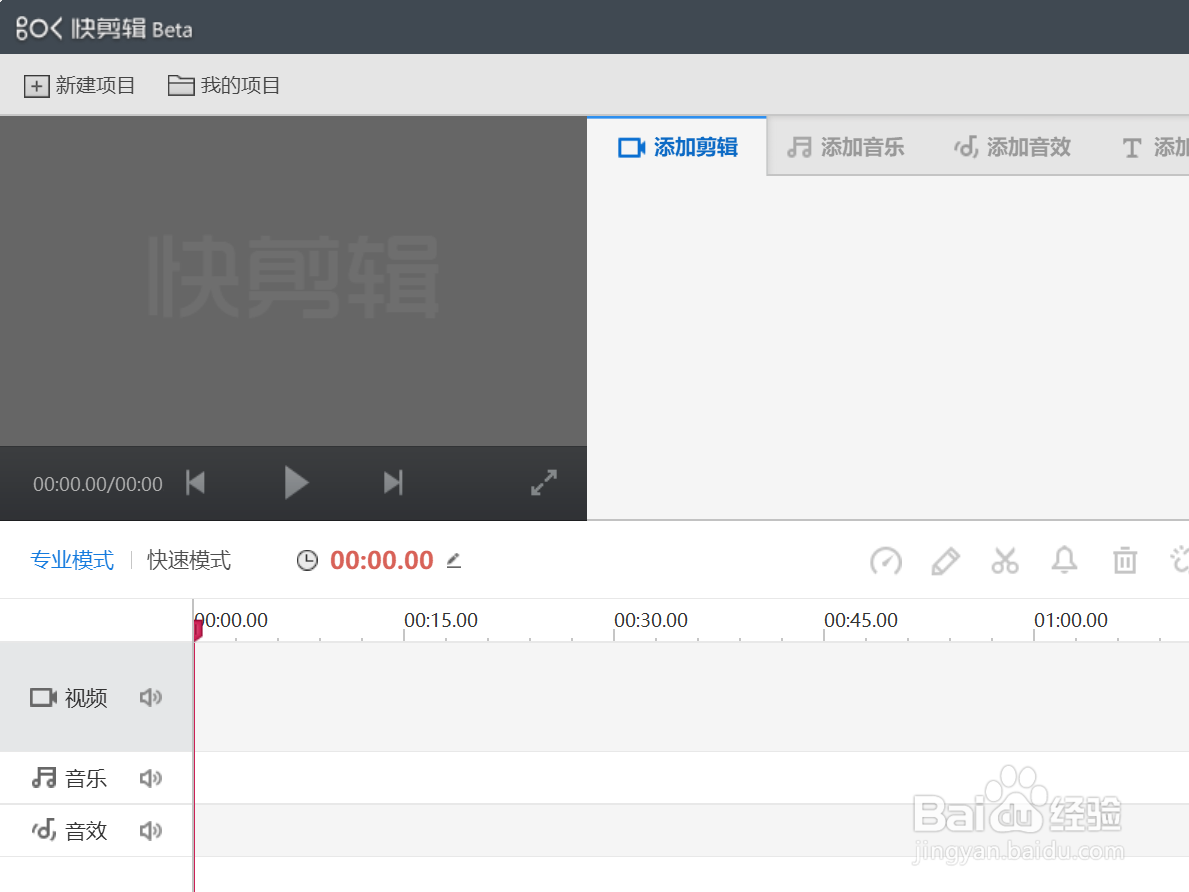The width and height of the screenshot is (1189, 892).
Task: Click the partially visible icon after trash
Action: (1180, 561)
